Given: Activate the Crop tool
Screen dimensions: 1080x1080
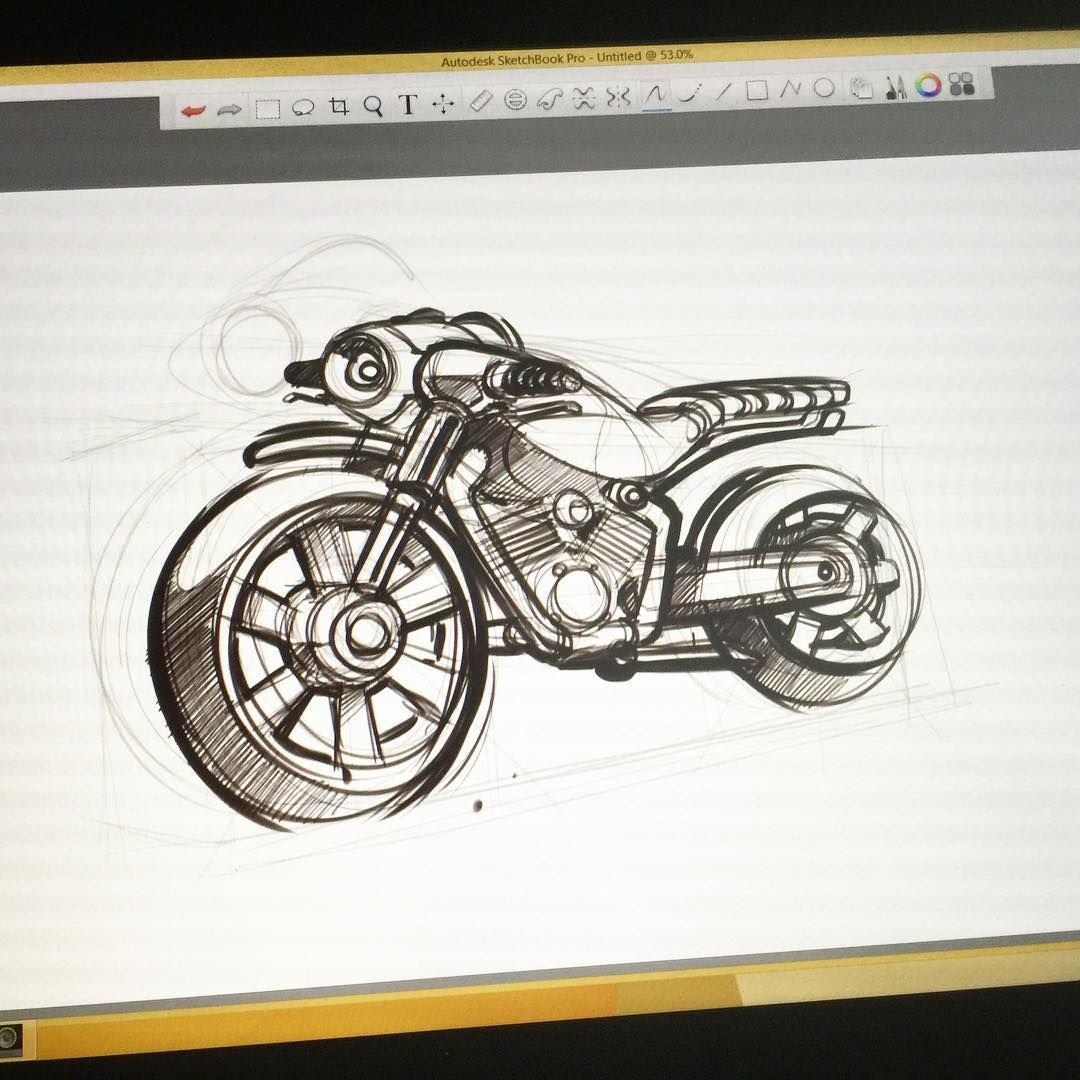Looking at the screenshot, I should point(339,106).
